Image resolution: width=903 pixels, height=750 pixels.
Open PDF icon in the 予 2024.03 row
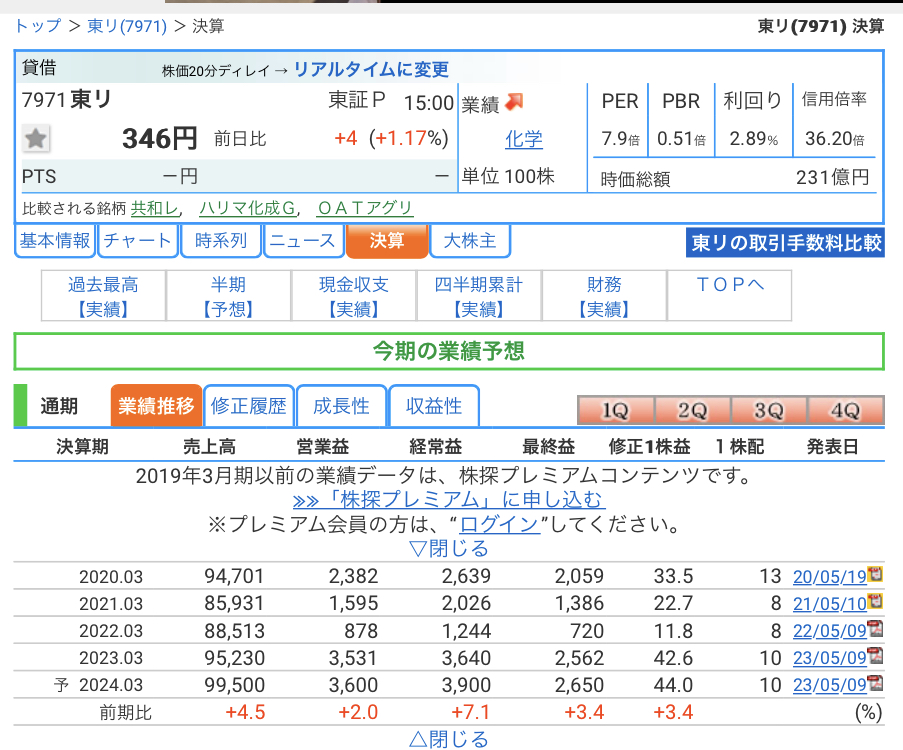(875, 683)
